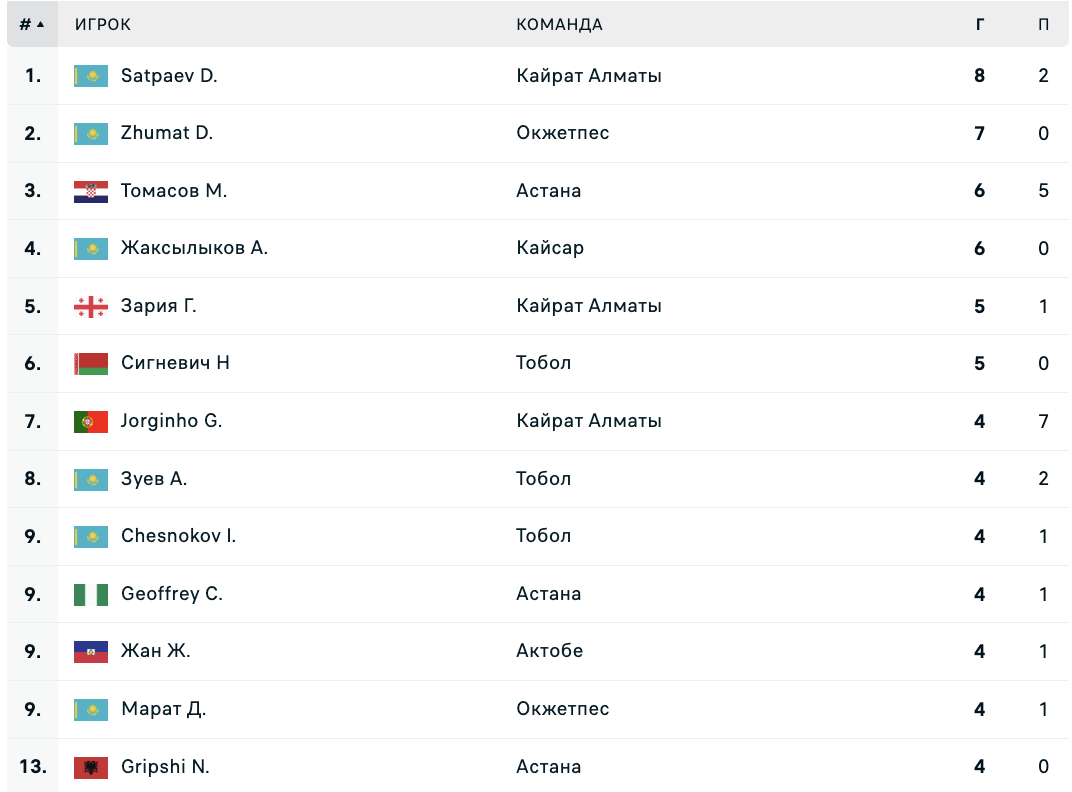
Task: Select player Жаксылыков А.
Action: point(194,248)
